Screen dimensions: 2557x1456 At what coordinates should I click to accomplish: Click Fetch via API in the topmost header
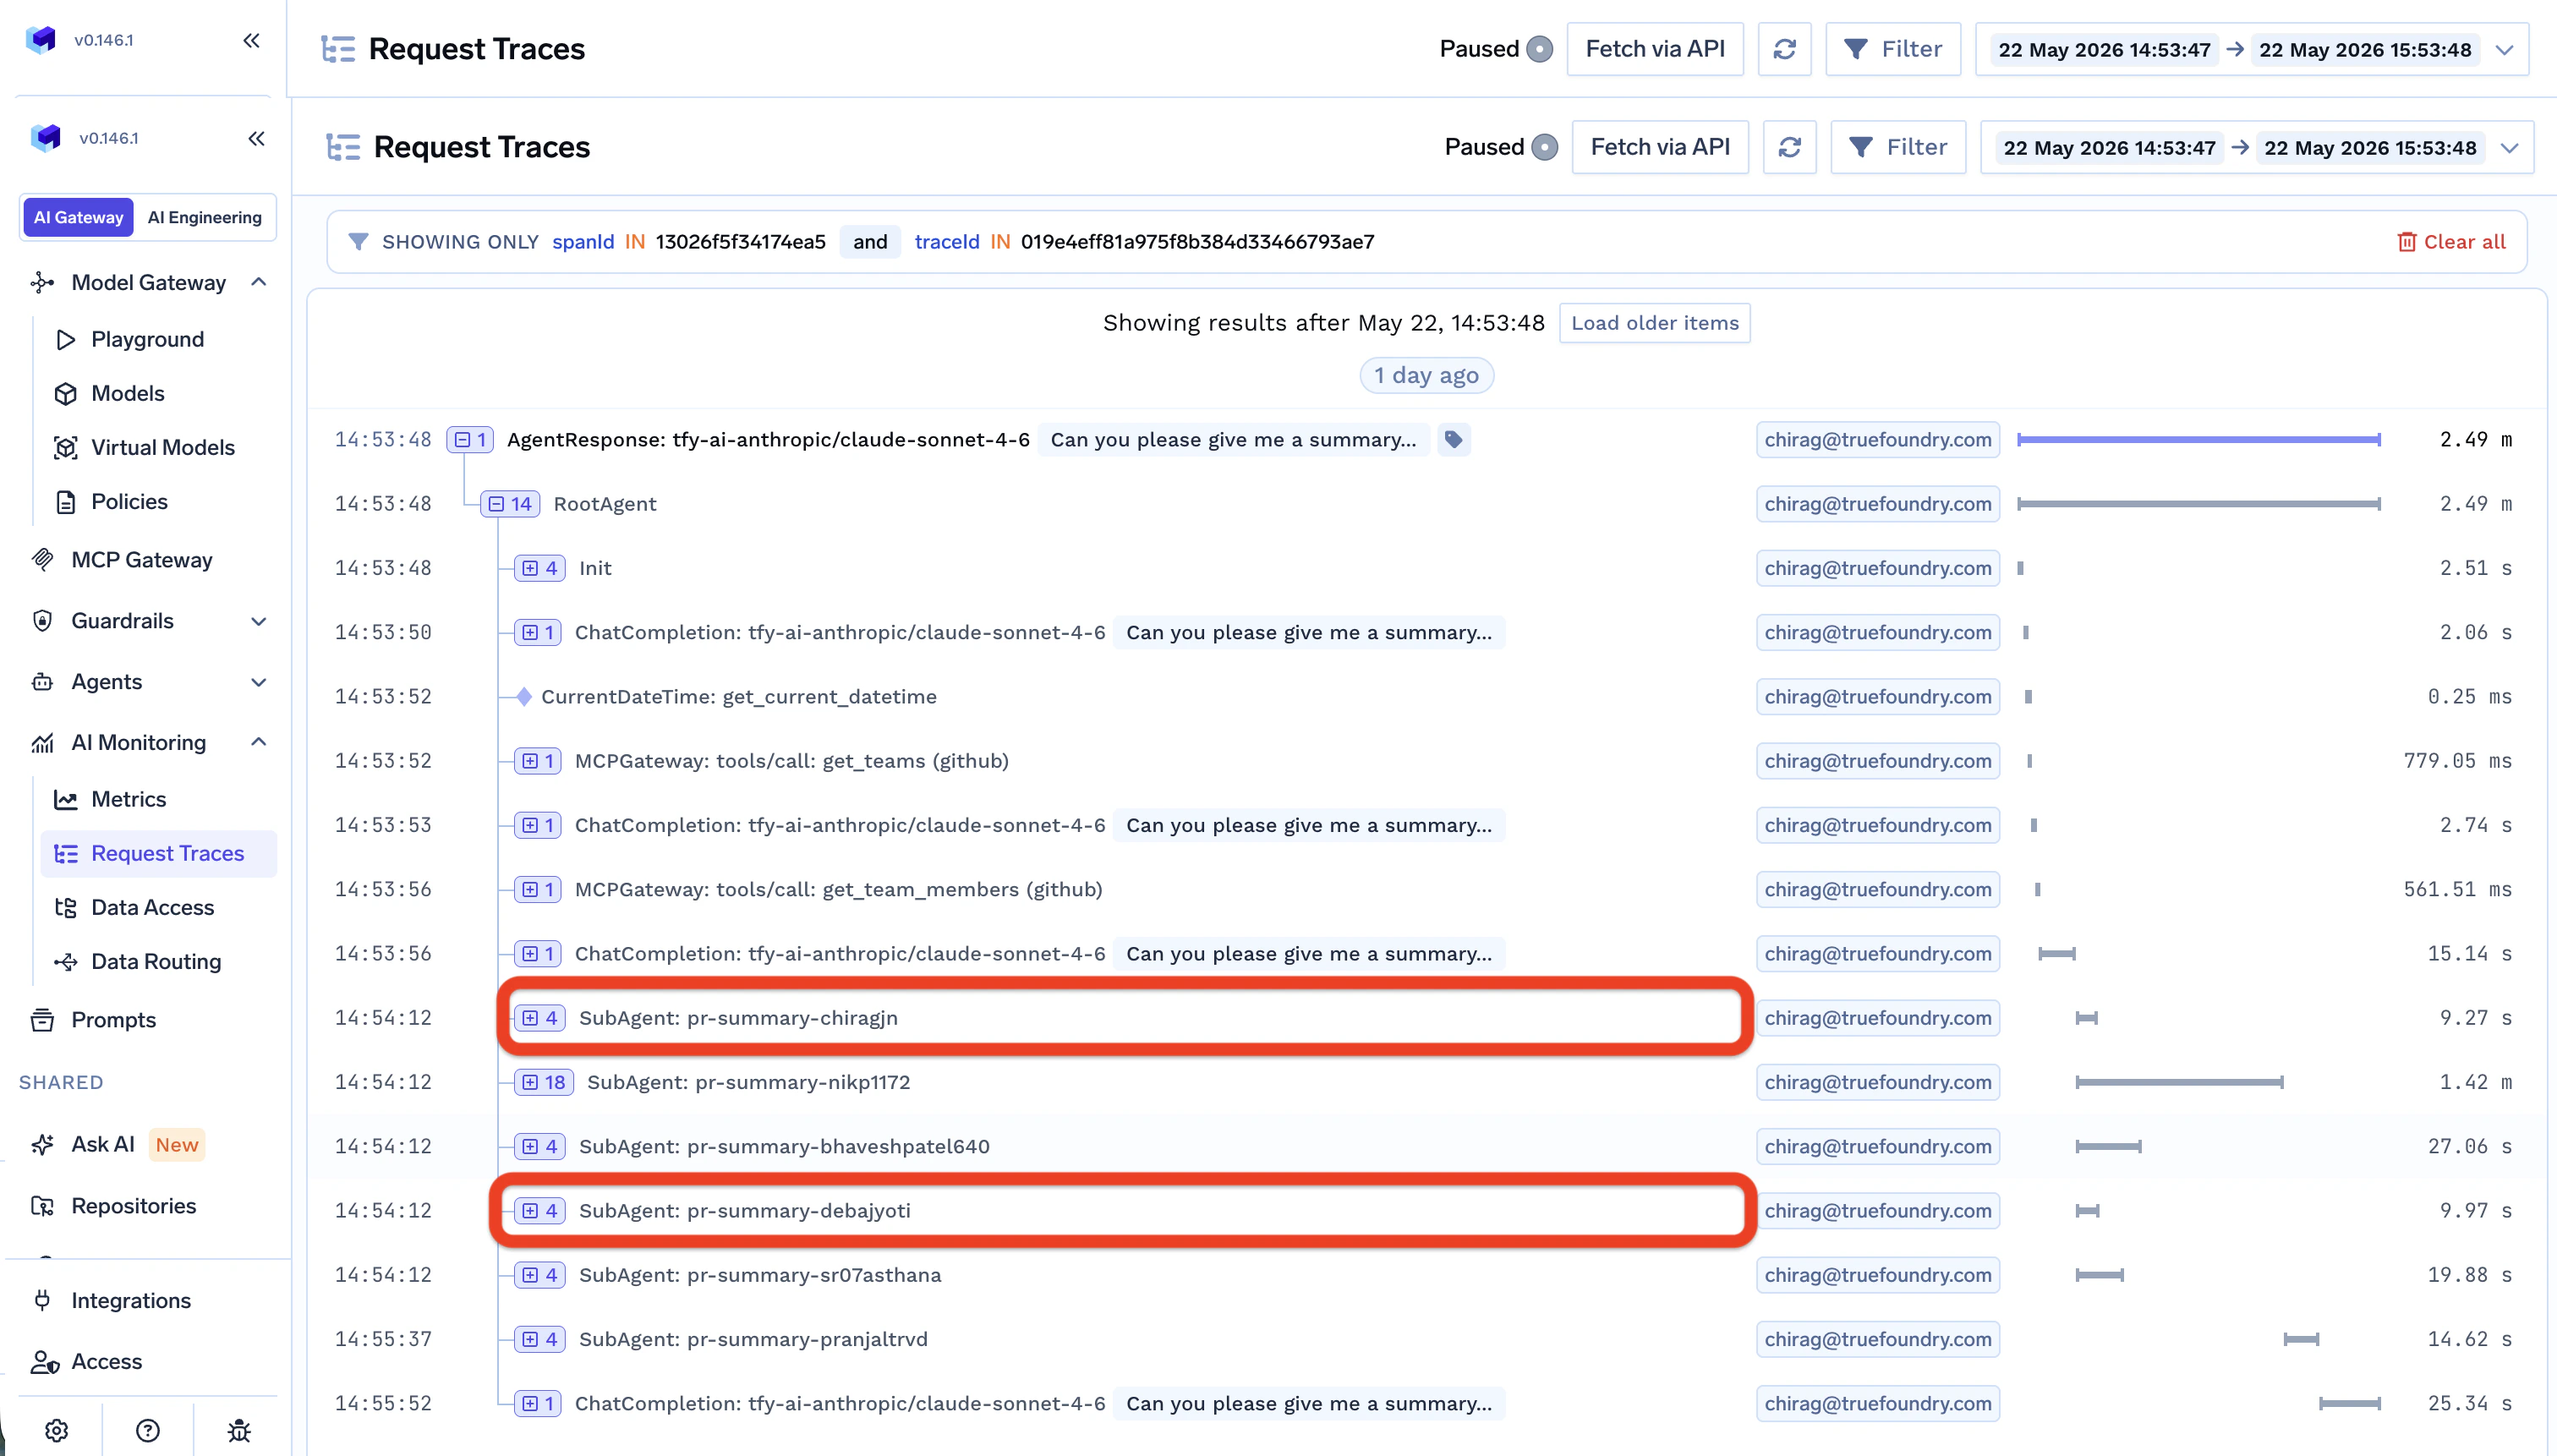click(x=1655, y=49)
